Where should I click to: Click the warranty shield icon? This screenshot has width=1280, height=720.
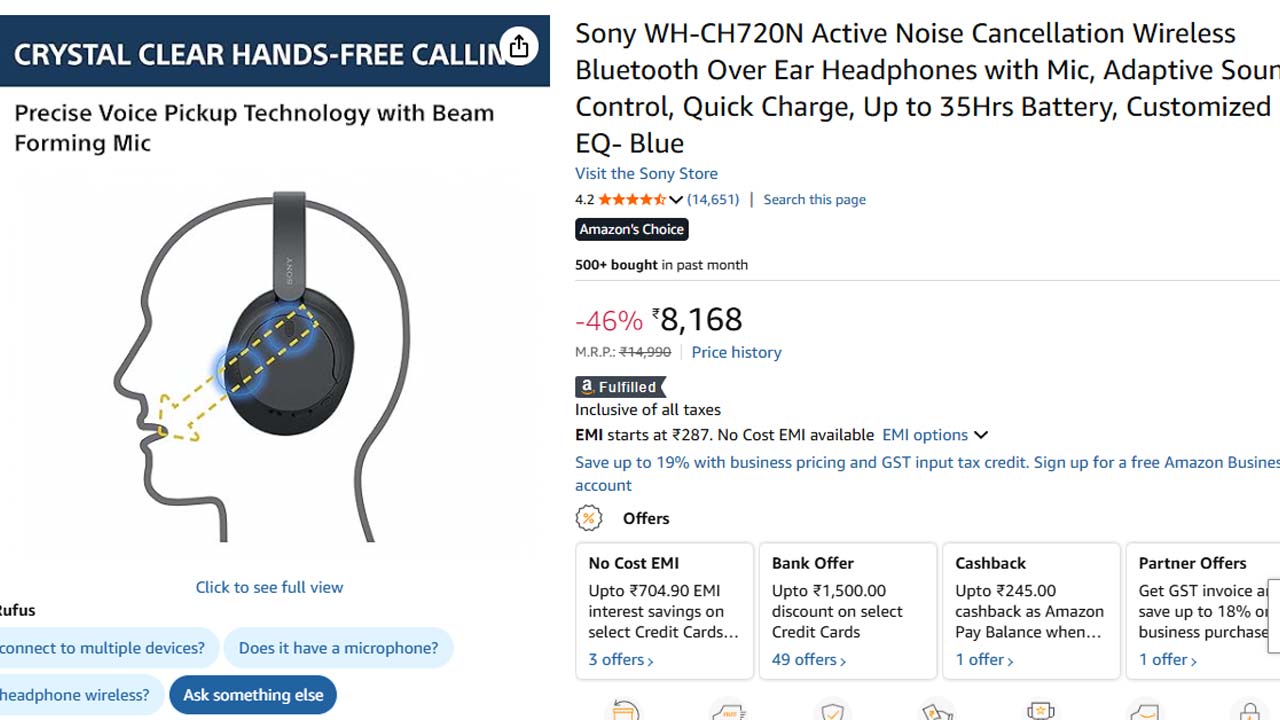[832, 711]
